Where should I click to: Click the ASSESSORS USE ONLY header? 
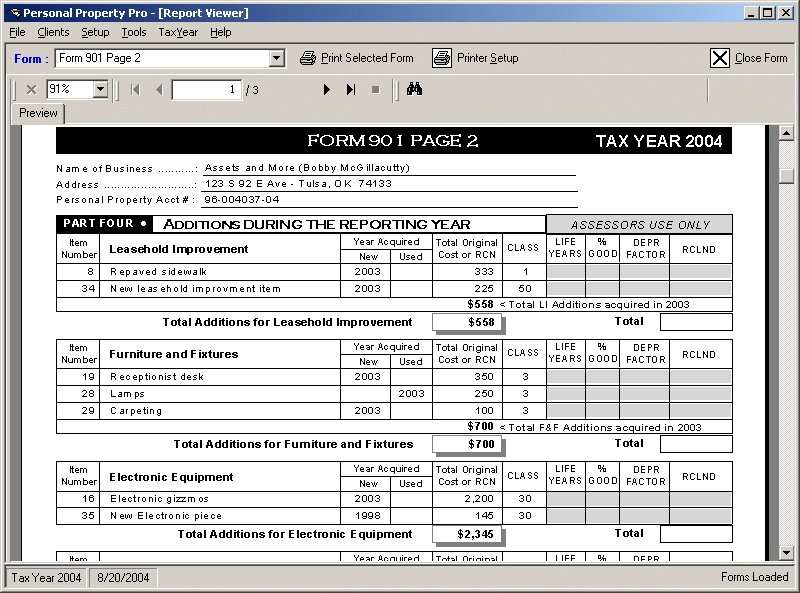click(640, 225)
